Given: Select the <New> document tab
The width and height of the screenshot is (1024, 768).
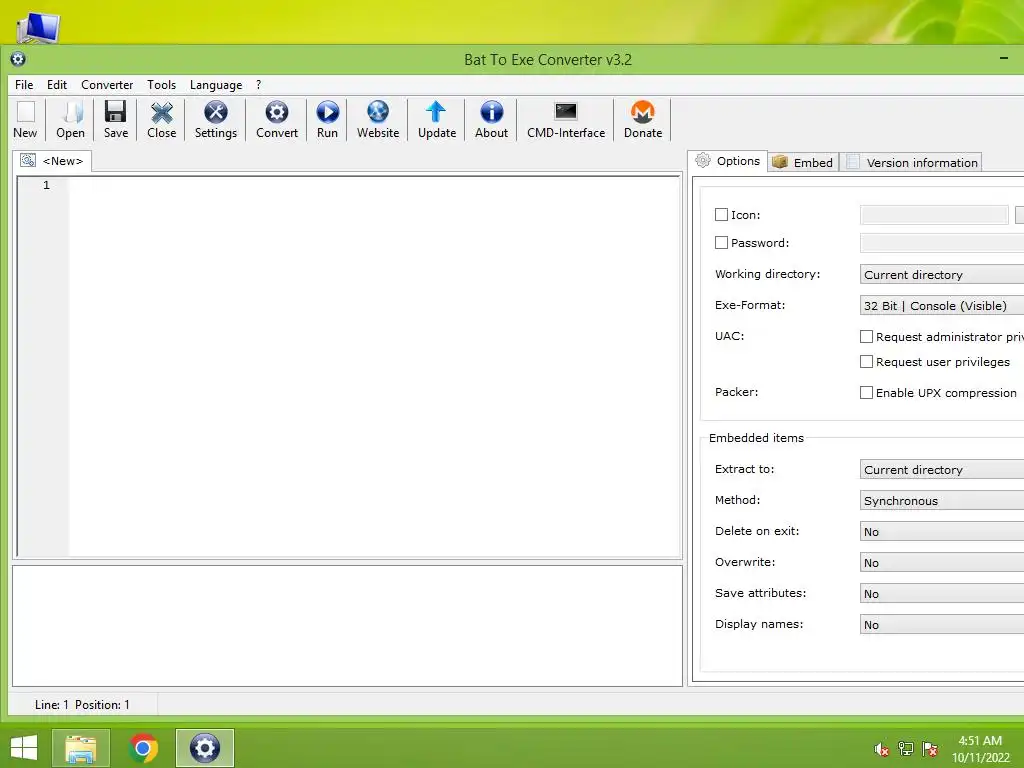Looking at the screenshot, I should (52, 161).
